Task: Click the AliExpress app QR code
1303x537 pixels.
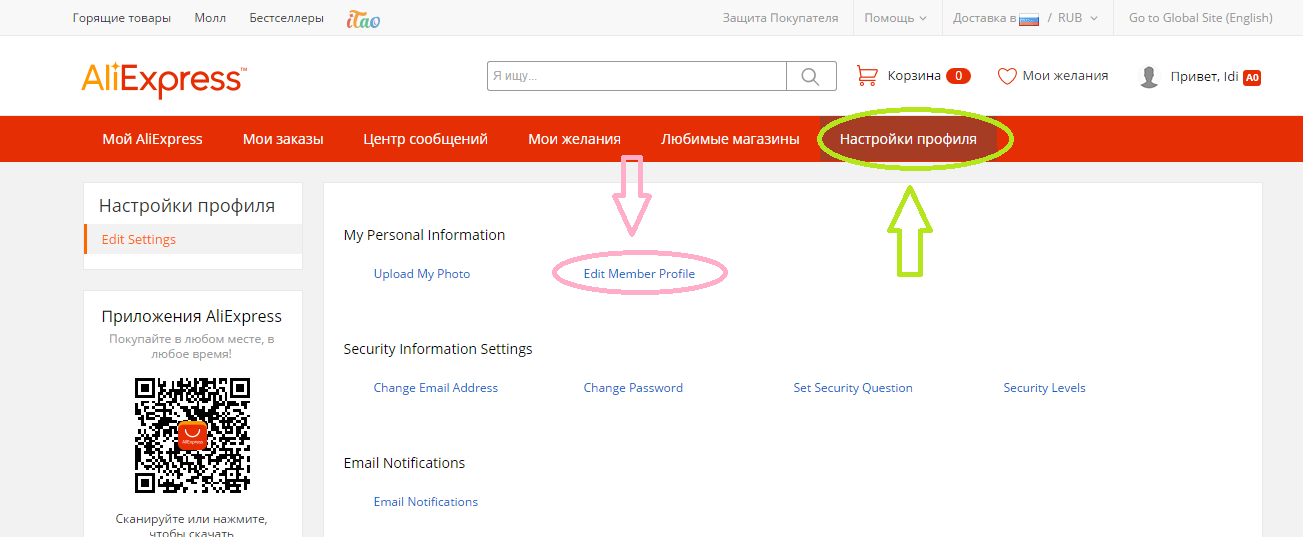Action: 192,435
